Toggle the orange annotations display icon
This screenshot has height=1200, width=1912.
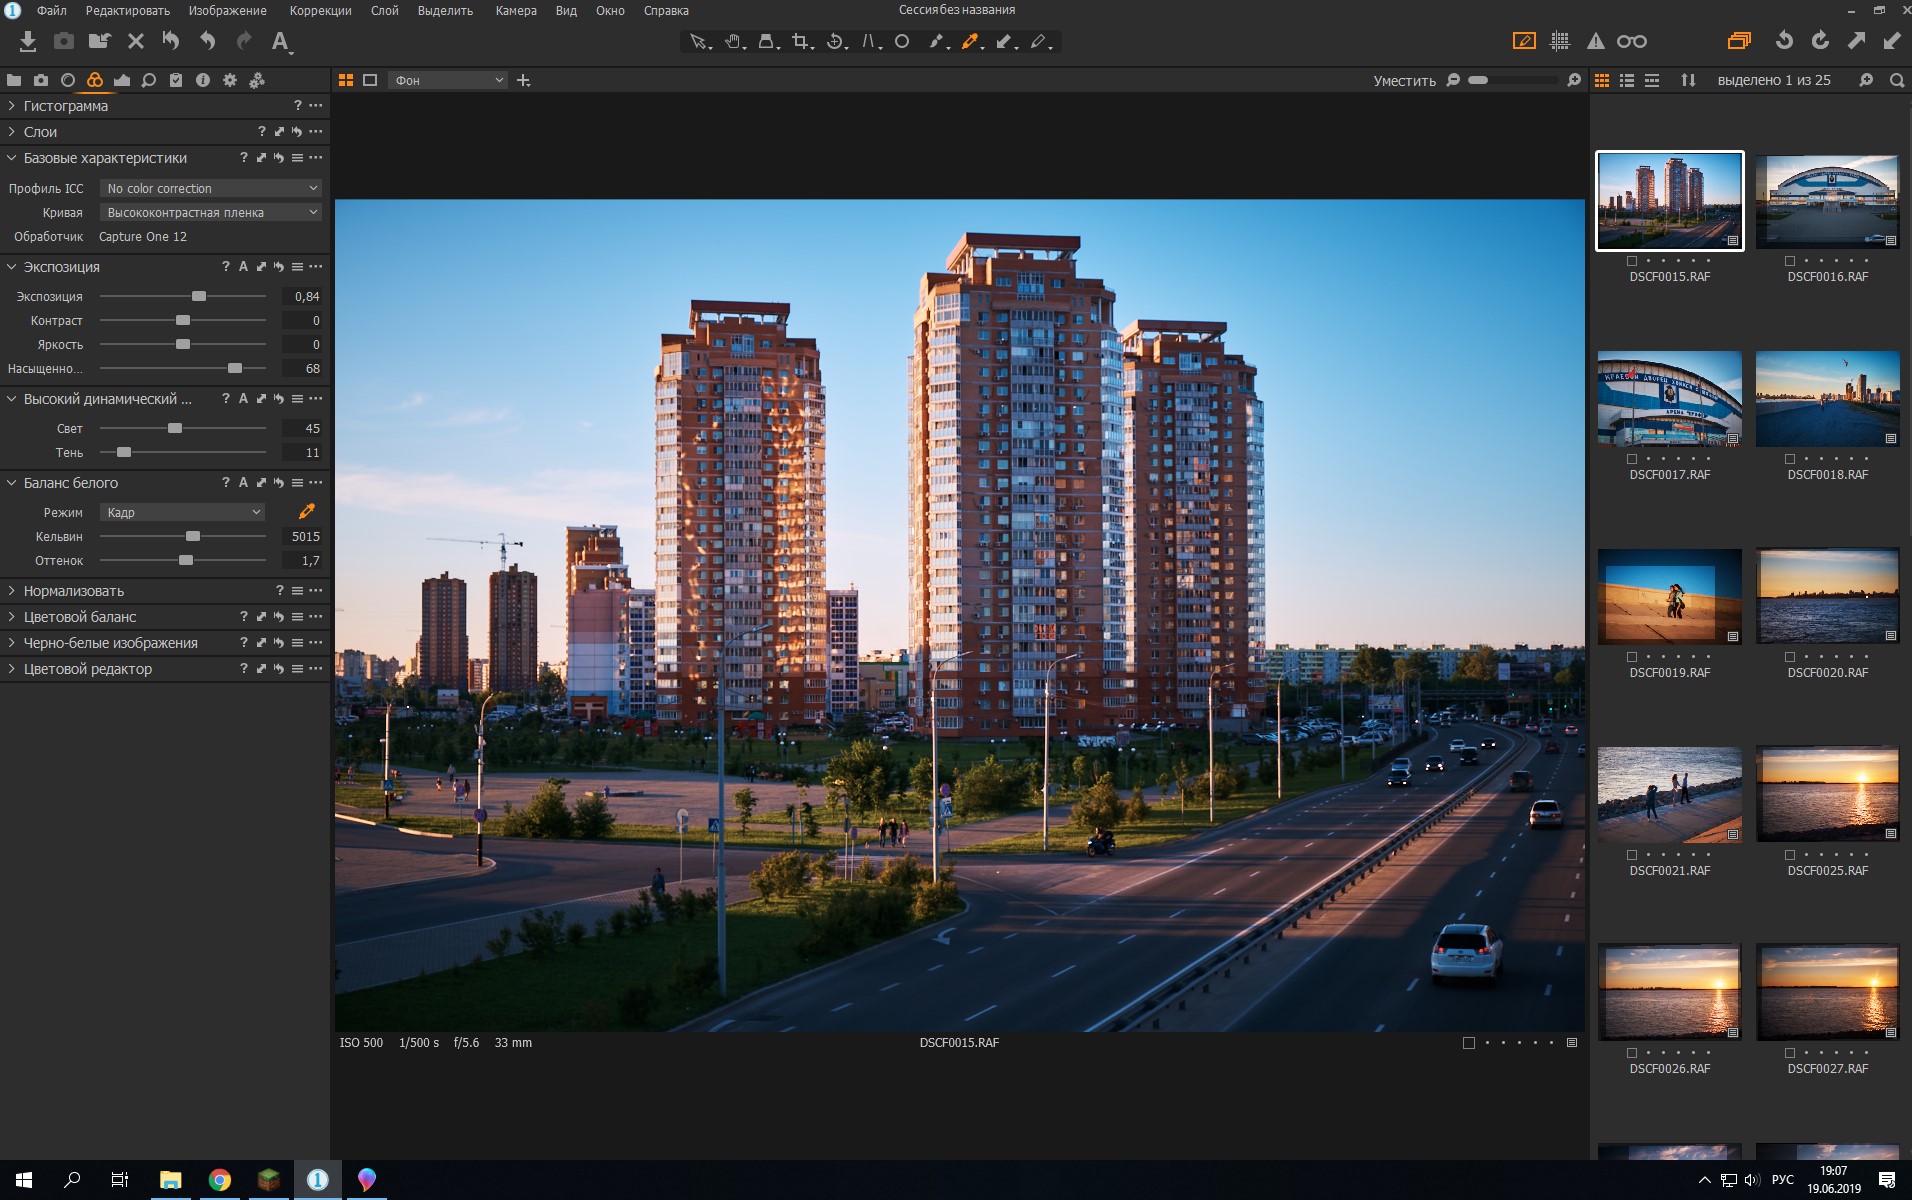[1524, 41]
